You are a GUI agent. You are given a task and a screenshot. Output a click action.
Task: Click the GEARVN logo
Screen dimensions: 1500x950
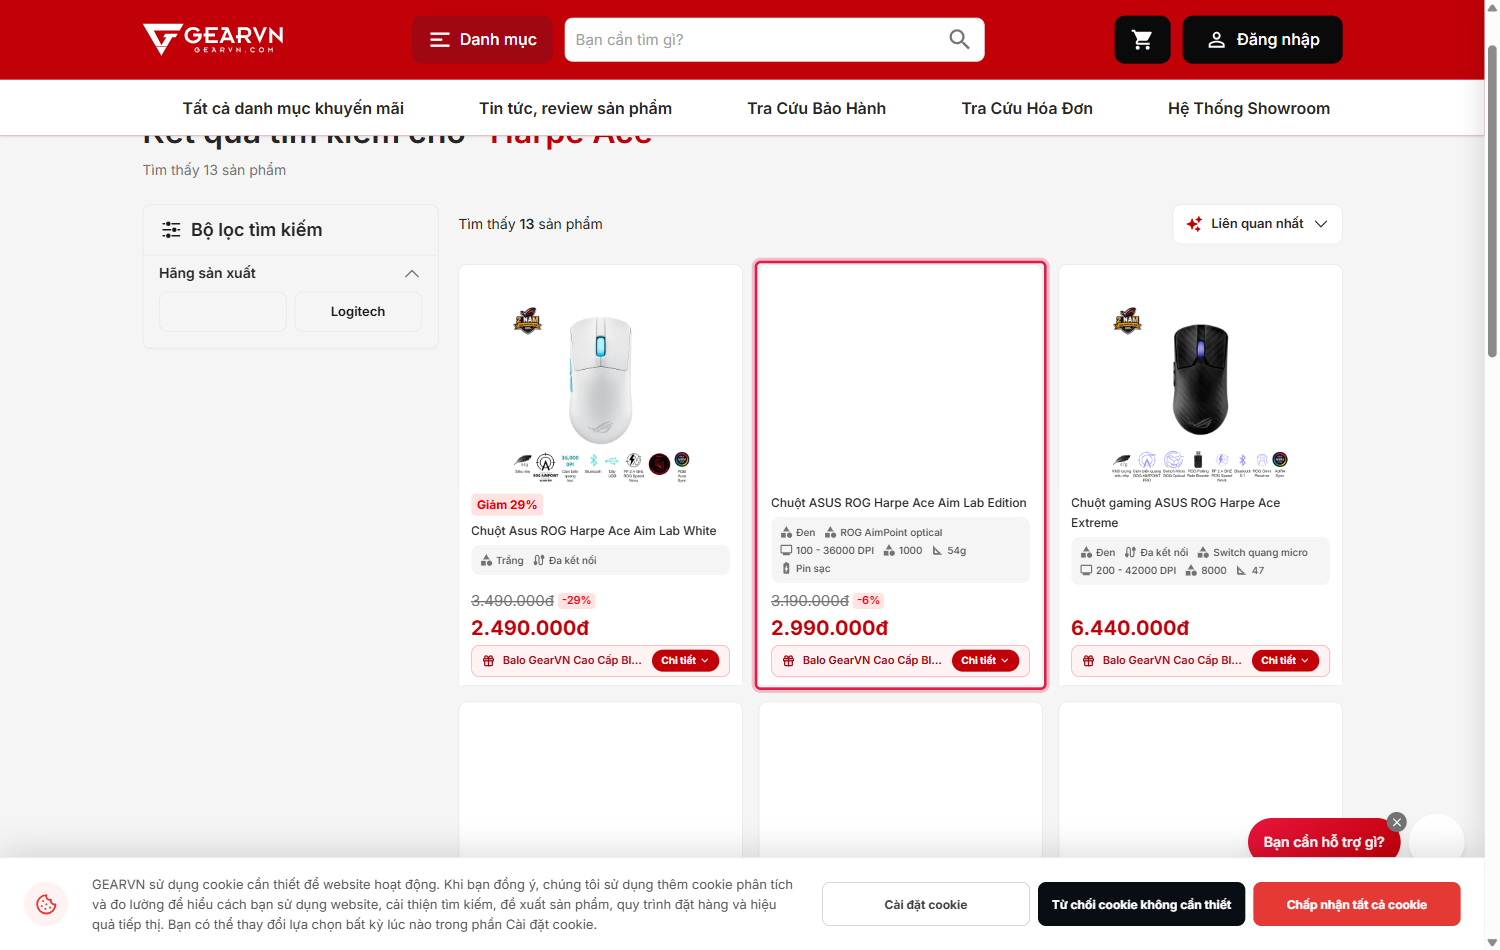coord(213,39)
